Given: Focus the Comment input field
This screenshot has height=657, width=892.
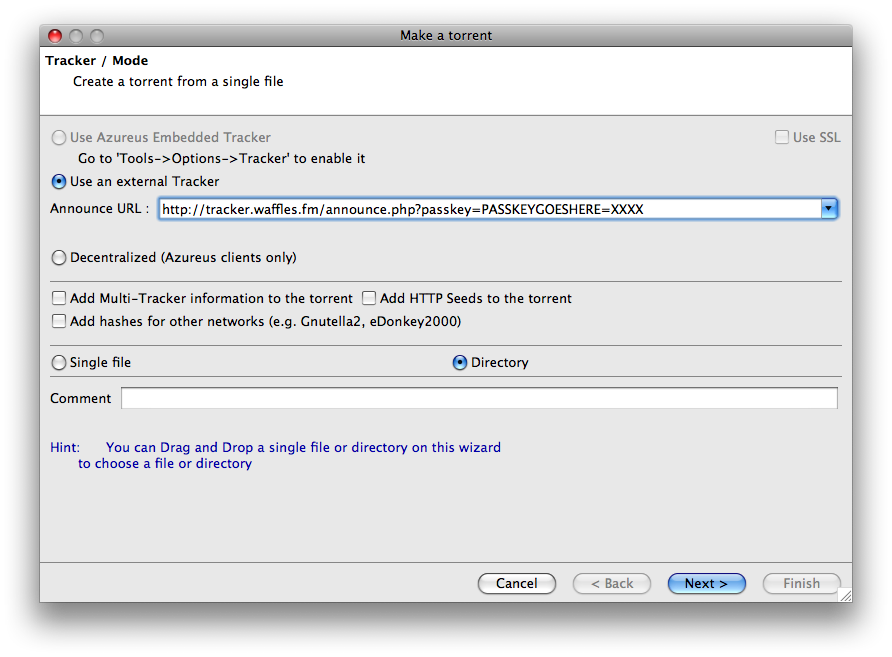Looking at the screenshot, I should (478, 398).
